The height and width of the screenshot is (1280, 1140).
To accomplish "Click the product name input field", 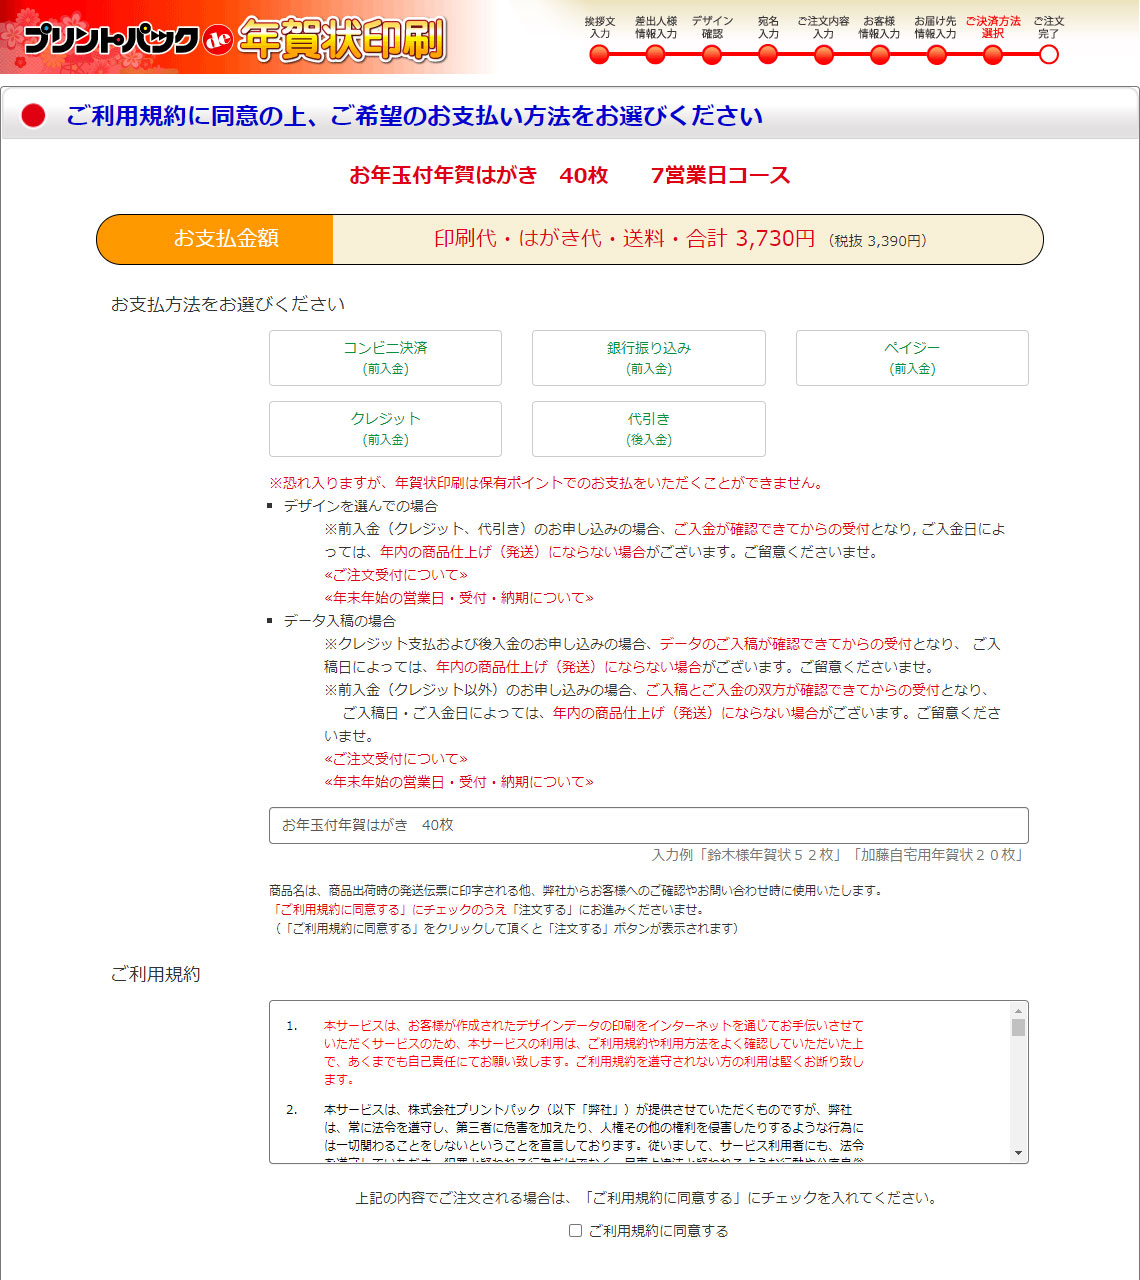I will [648, 825].
